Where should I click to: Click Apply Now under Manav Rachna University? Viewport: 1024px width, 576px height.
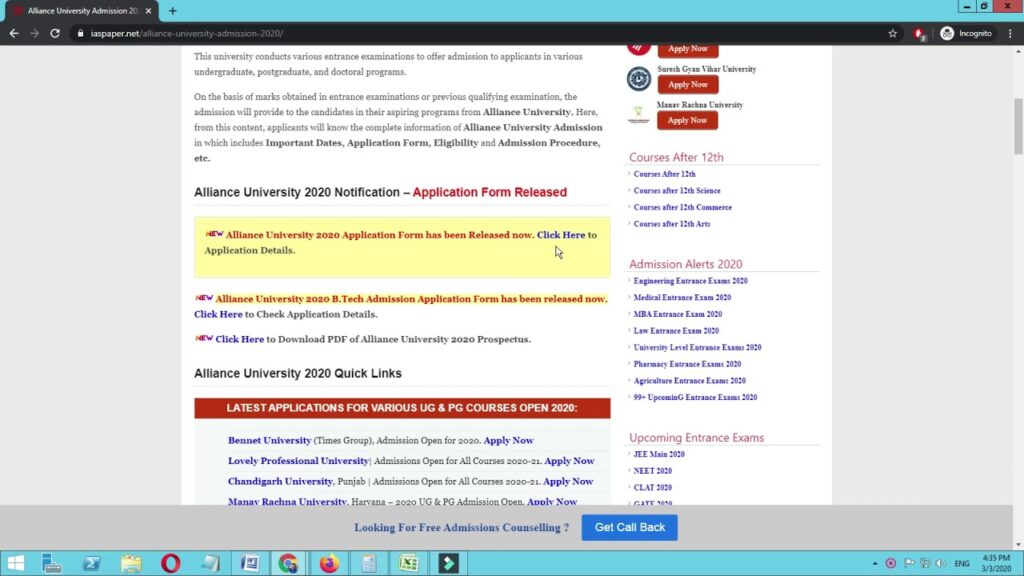[687, 120]
